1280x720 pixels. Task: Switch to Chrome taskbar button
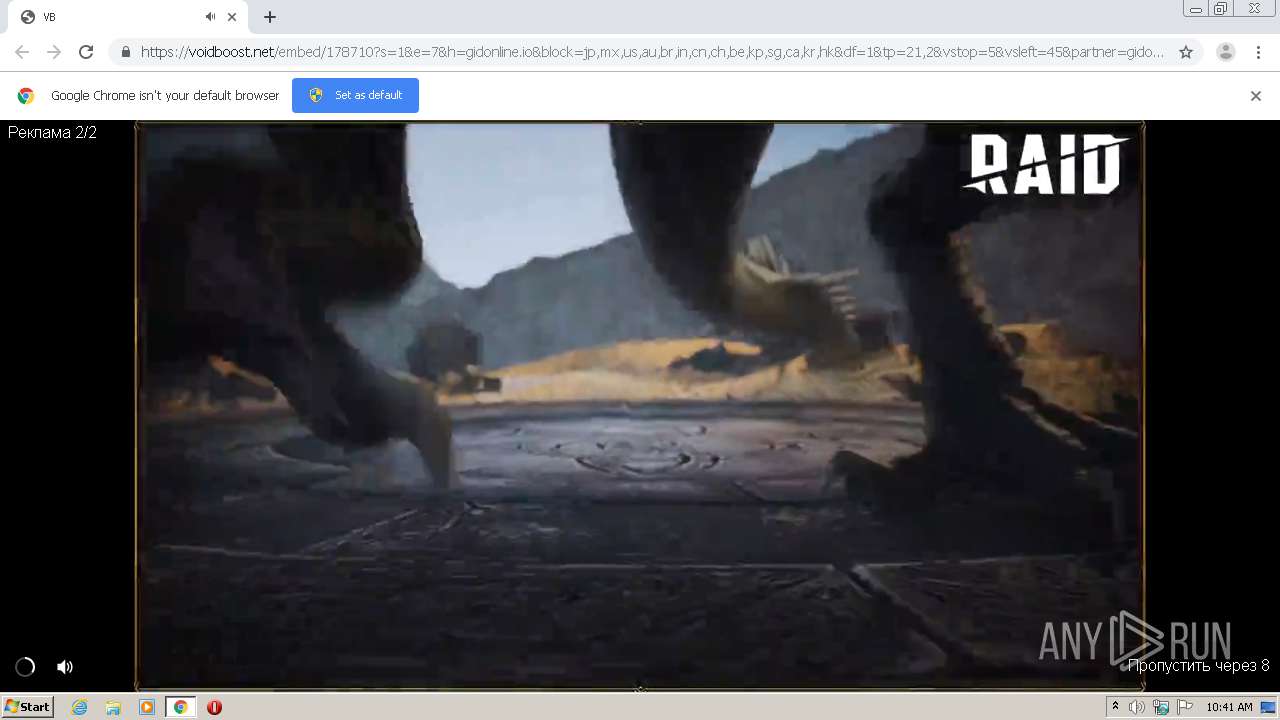tap(180, 707)
